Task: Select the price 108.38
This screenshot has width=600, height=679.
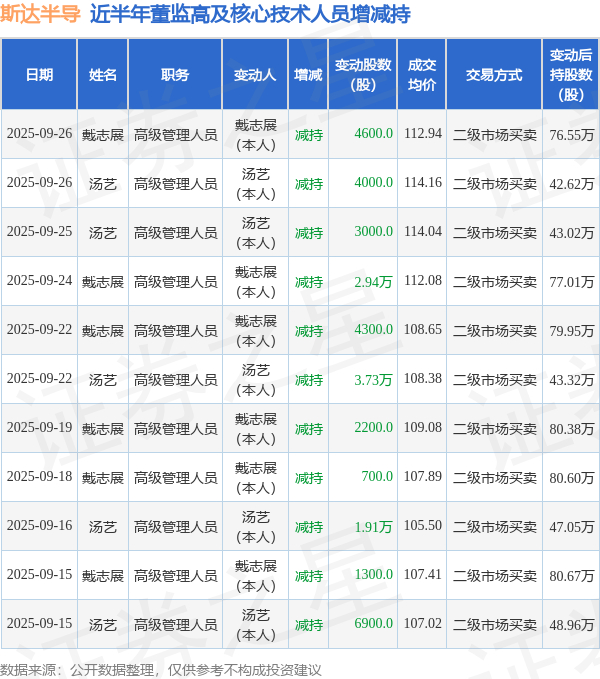Action: pos(423,378)
